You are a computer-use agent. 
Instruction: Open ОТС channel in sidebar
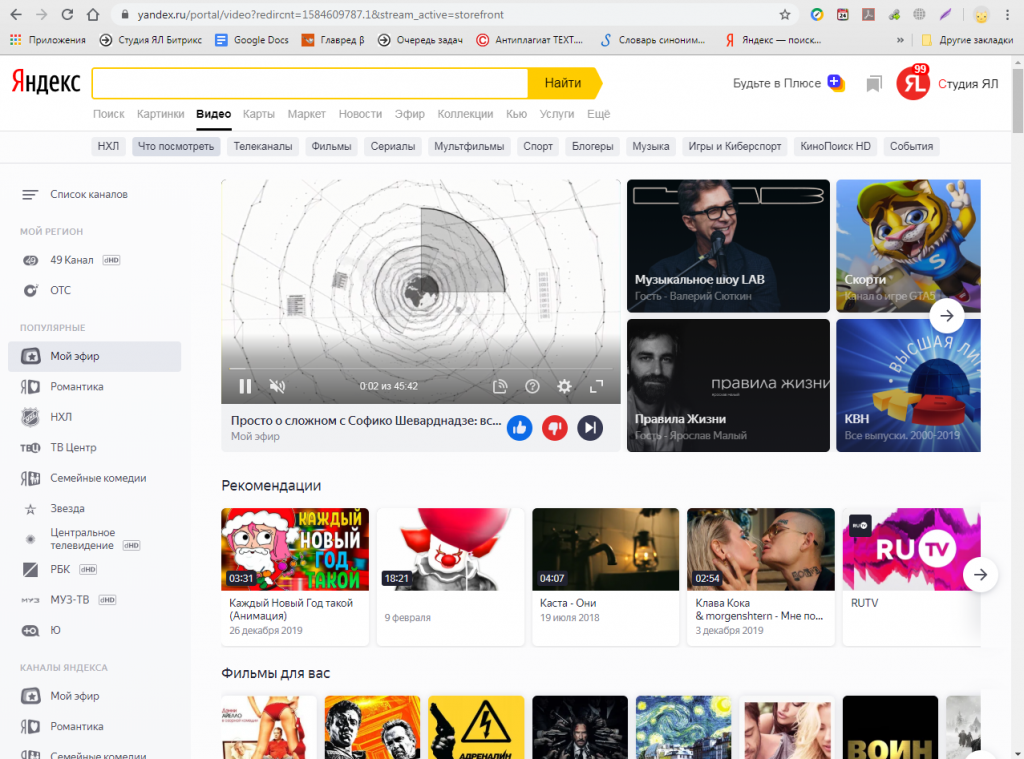(95, 290)
